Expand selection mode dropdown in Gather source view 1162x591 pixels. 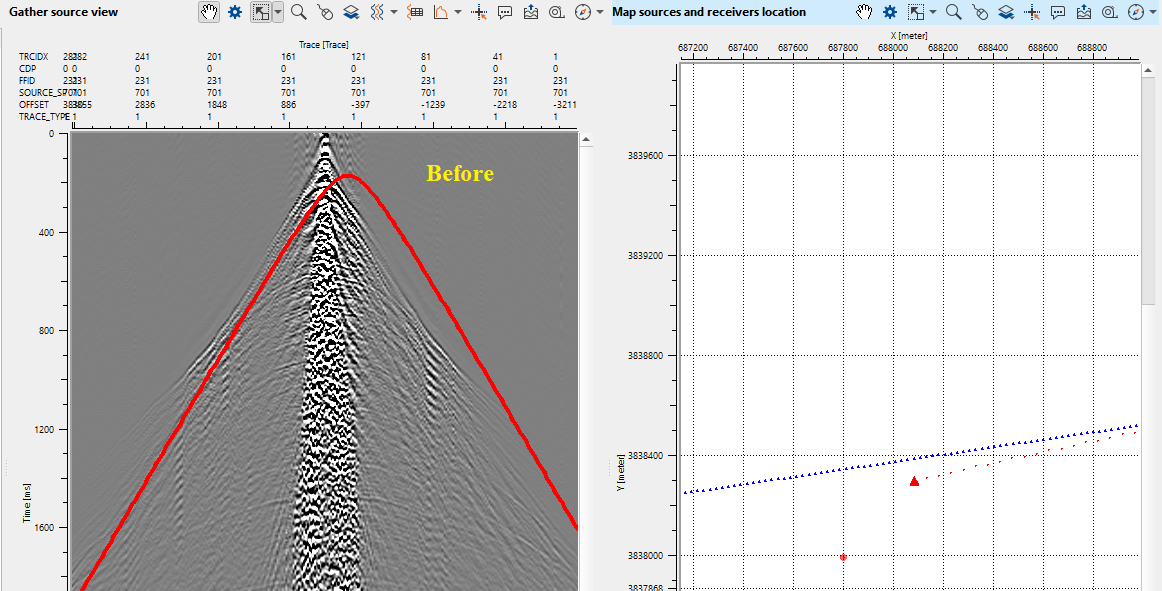277,12
